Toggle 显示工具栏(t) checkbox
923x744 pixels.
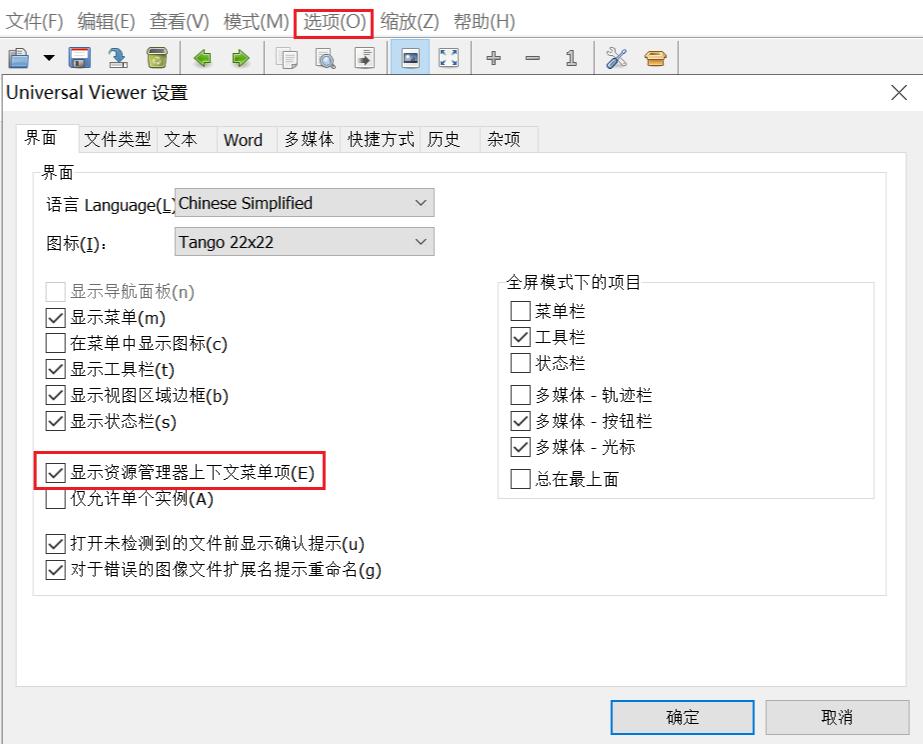click(x=55, y=369)
